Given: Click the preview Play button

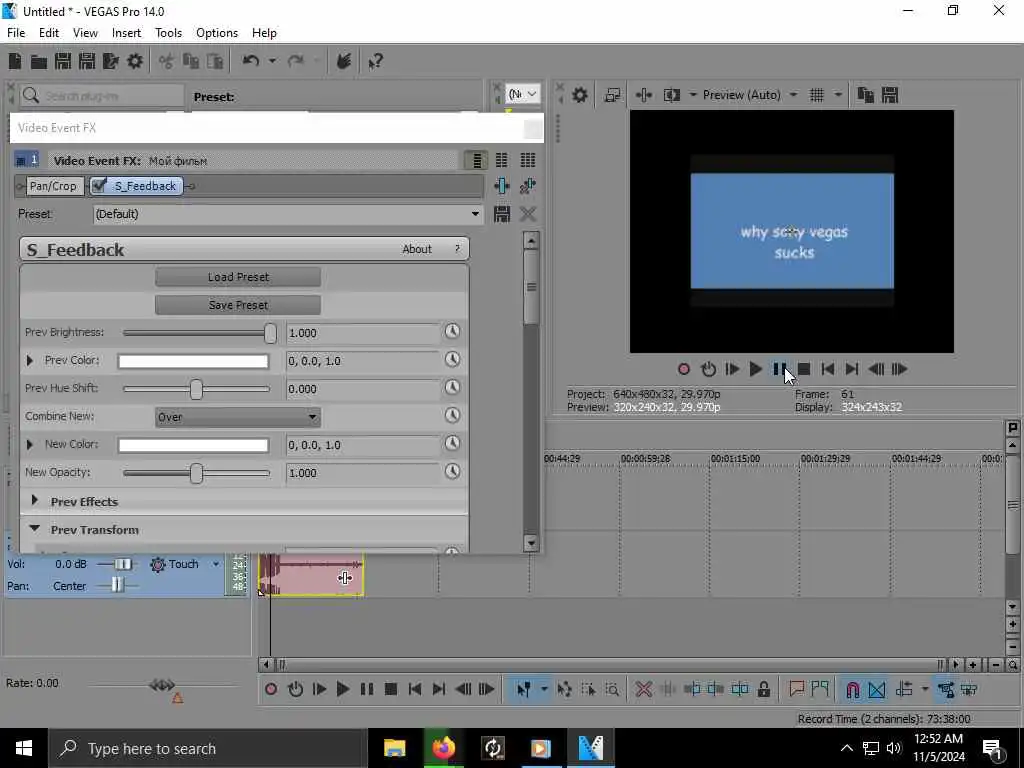Looking at the screenshot, I should pos(756,369).
